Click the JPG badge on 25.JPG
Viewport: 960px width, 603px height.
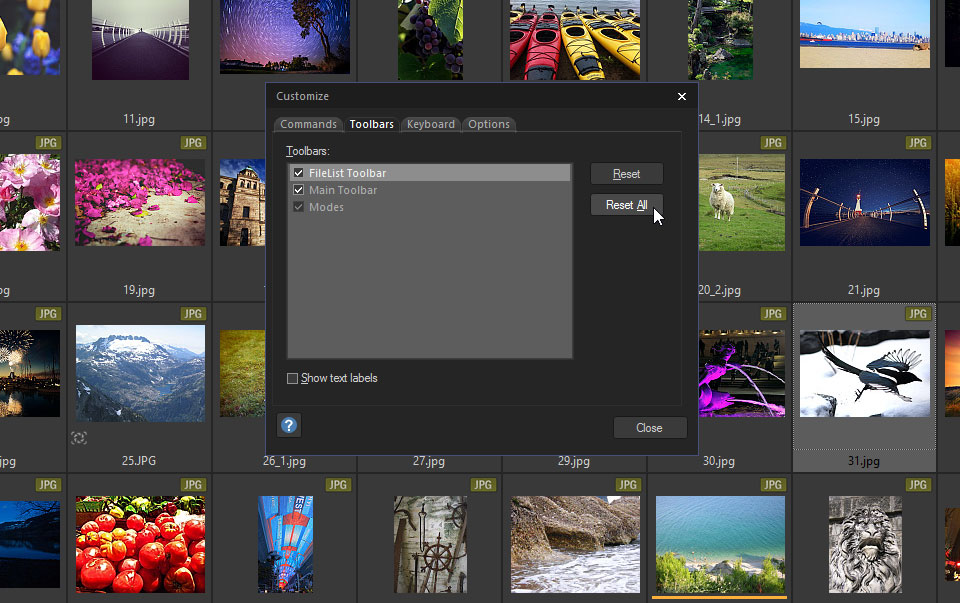(193, 313)
